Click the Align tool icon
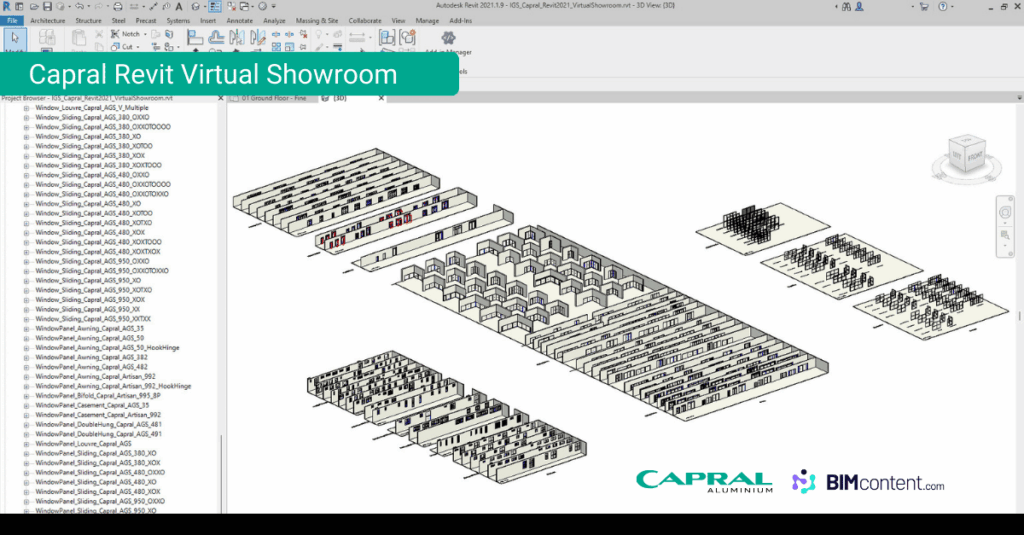 195,37
